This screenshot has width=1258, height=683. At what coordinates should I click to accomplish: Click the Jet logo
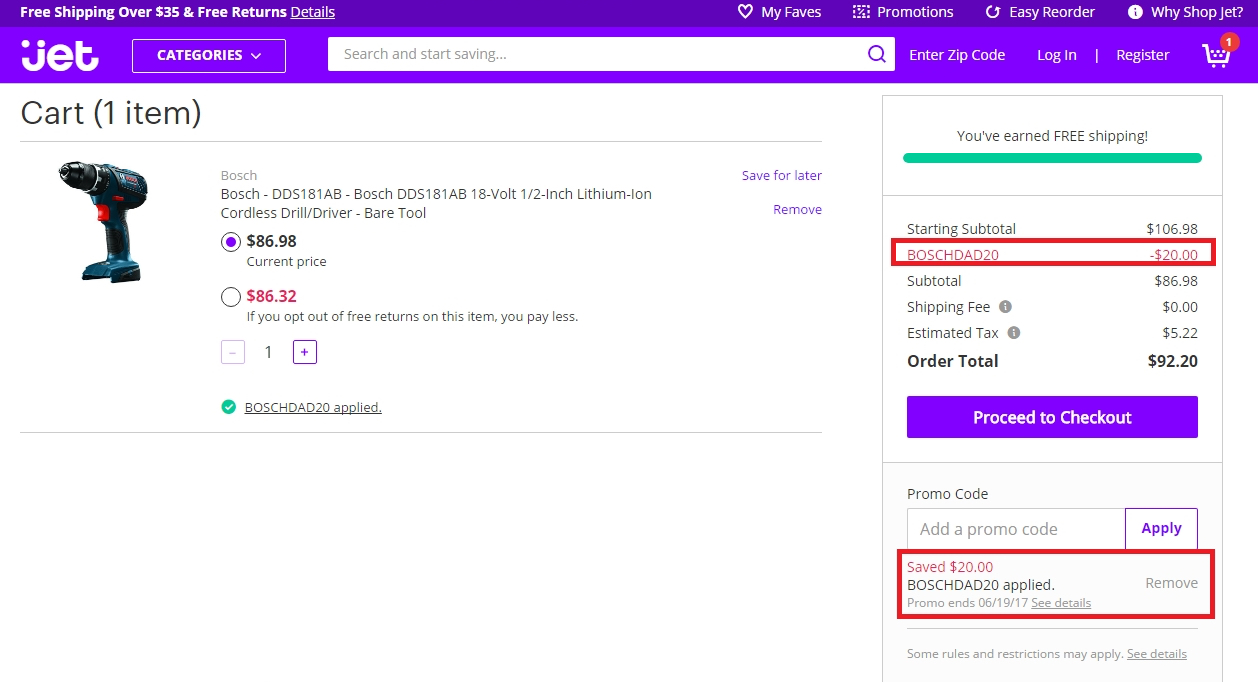pyautogui.click(x=60, y=55)
